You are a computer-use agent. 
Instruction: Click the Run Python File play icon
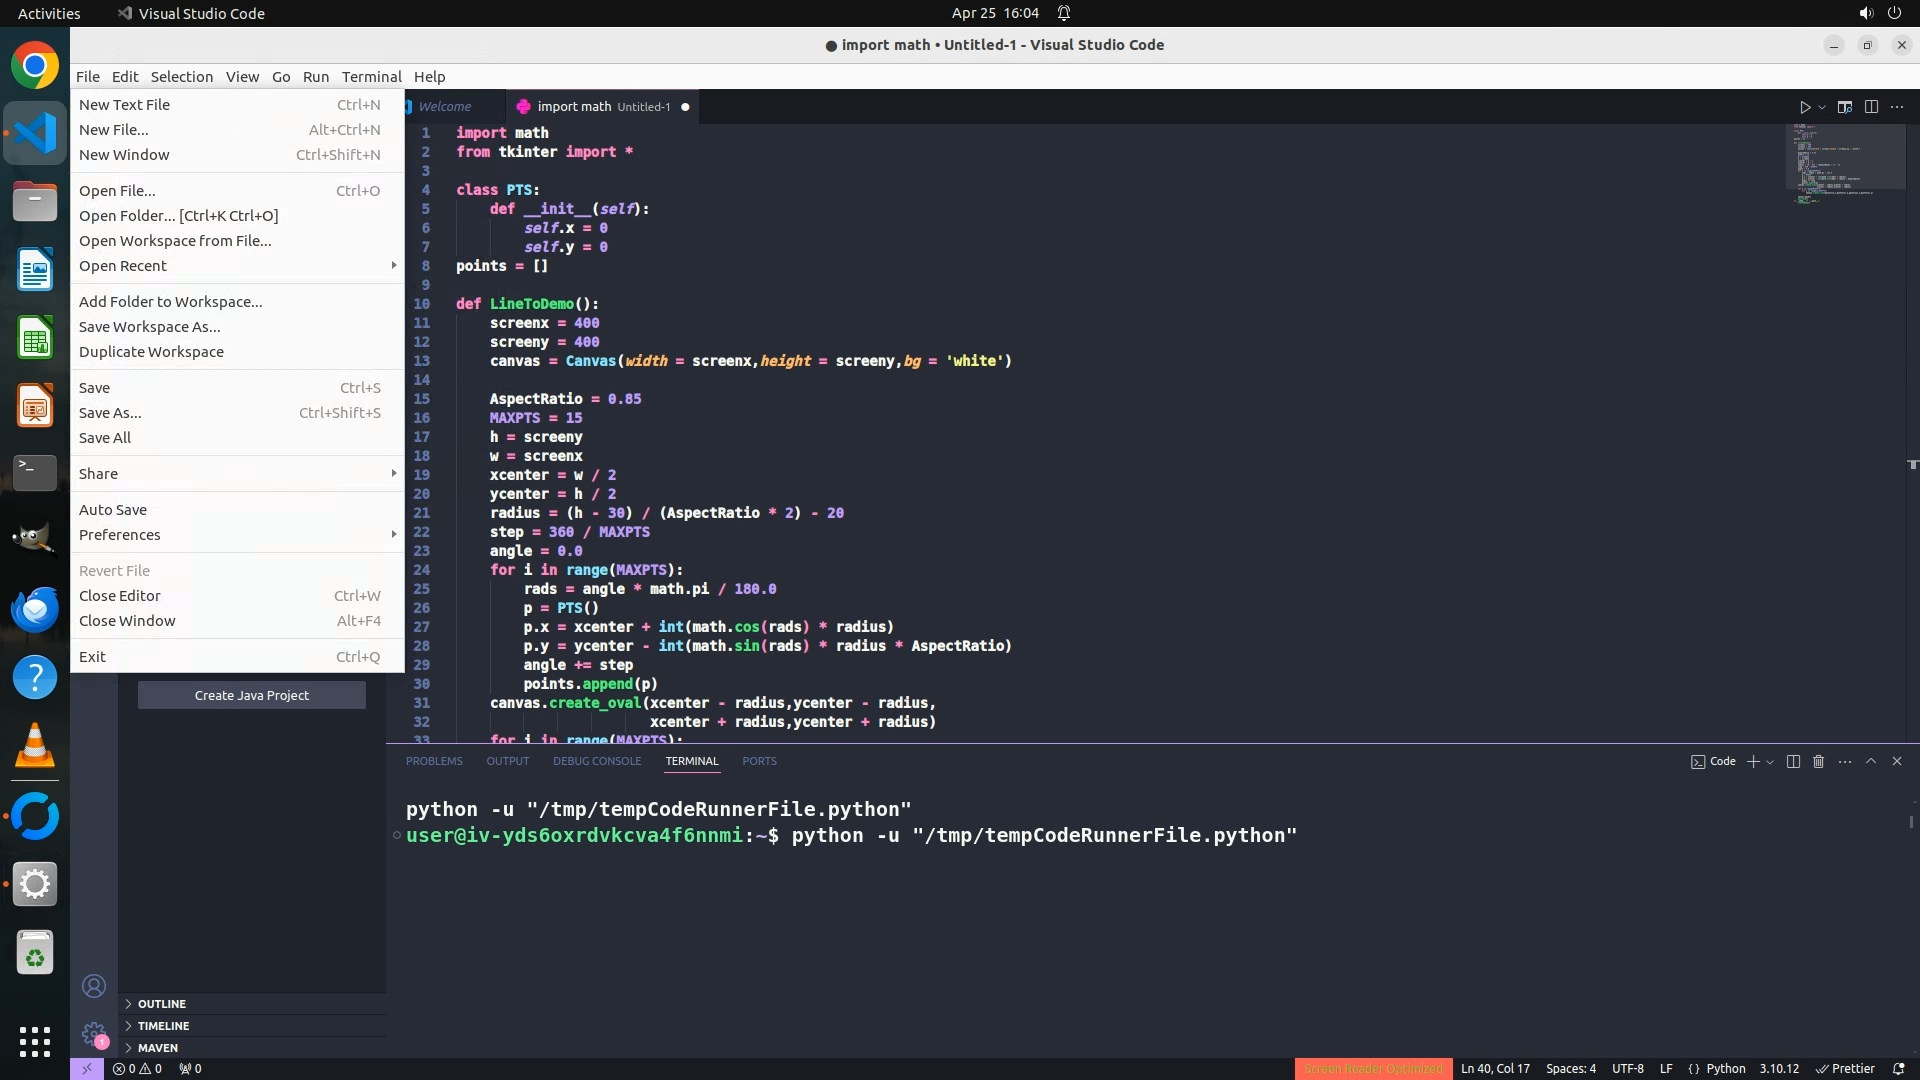tap(1805, 107)
